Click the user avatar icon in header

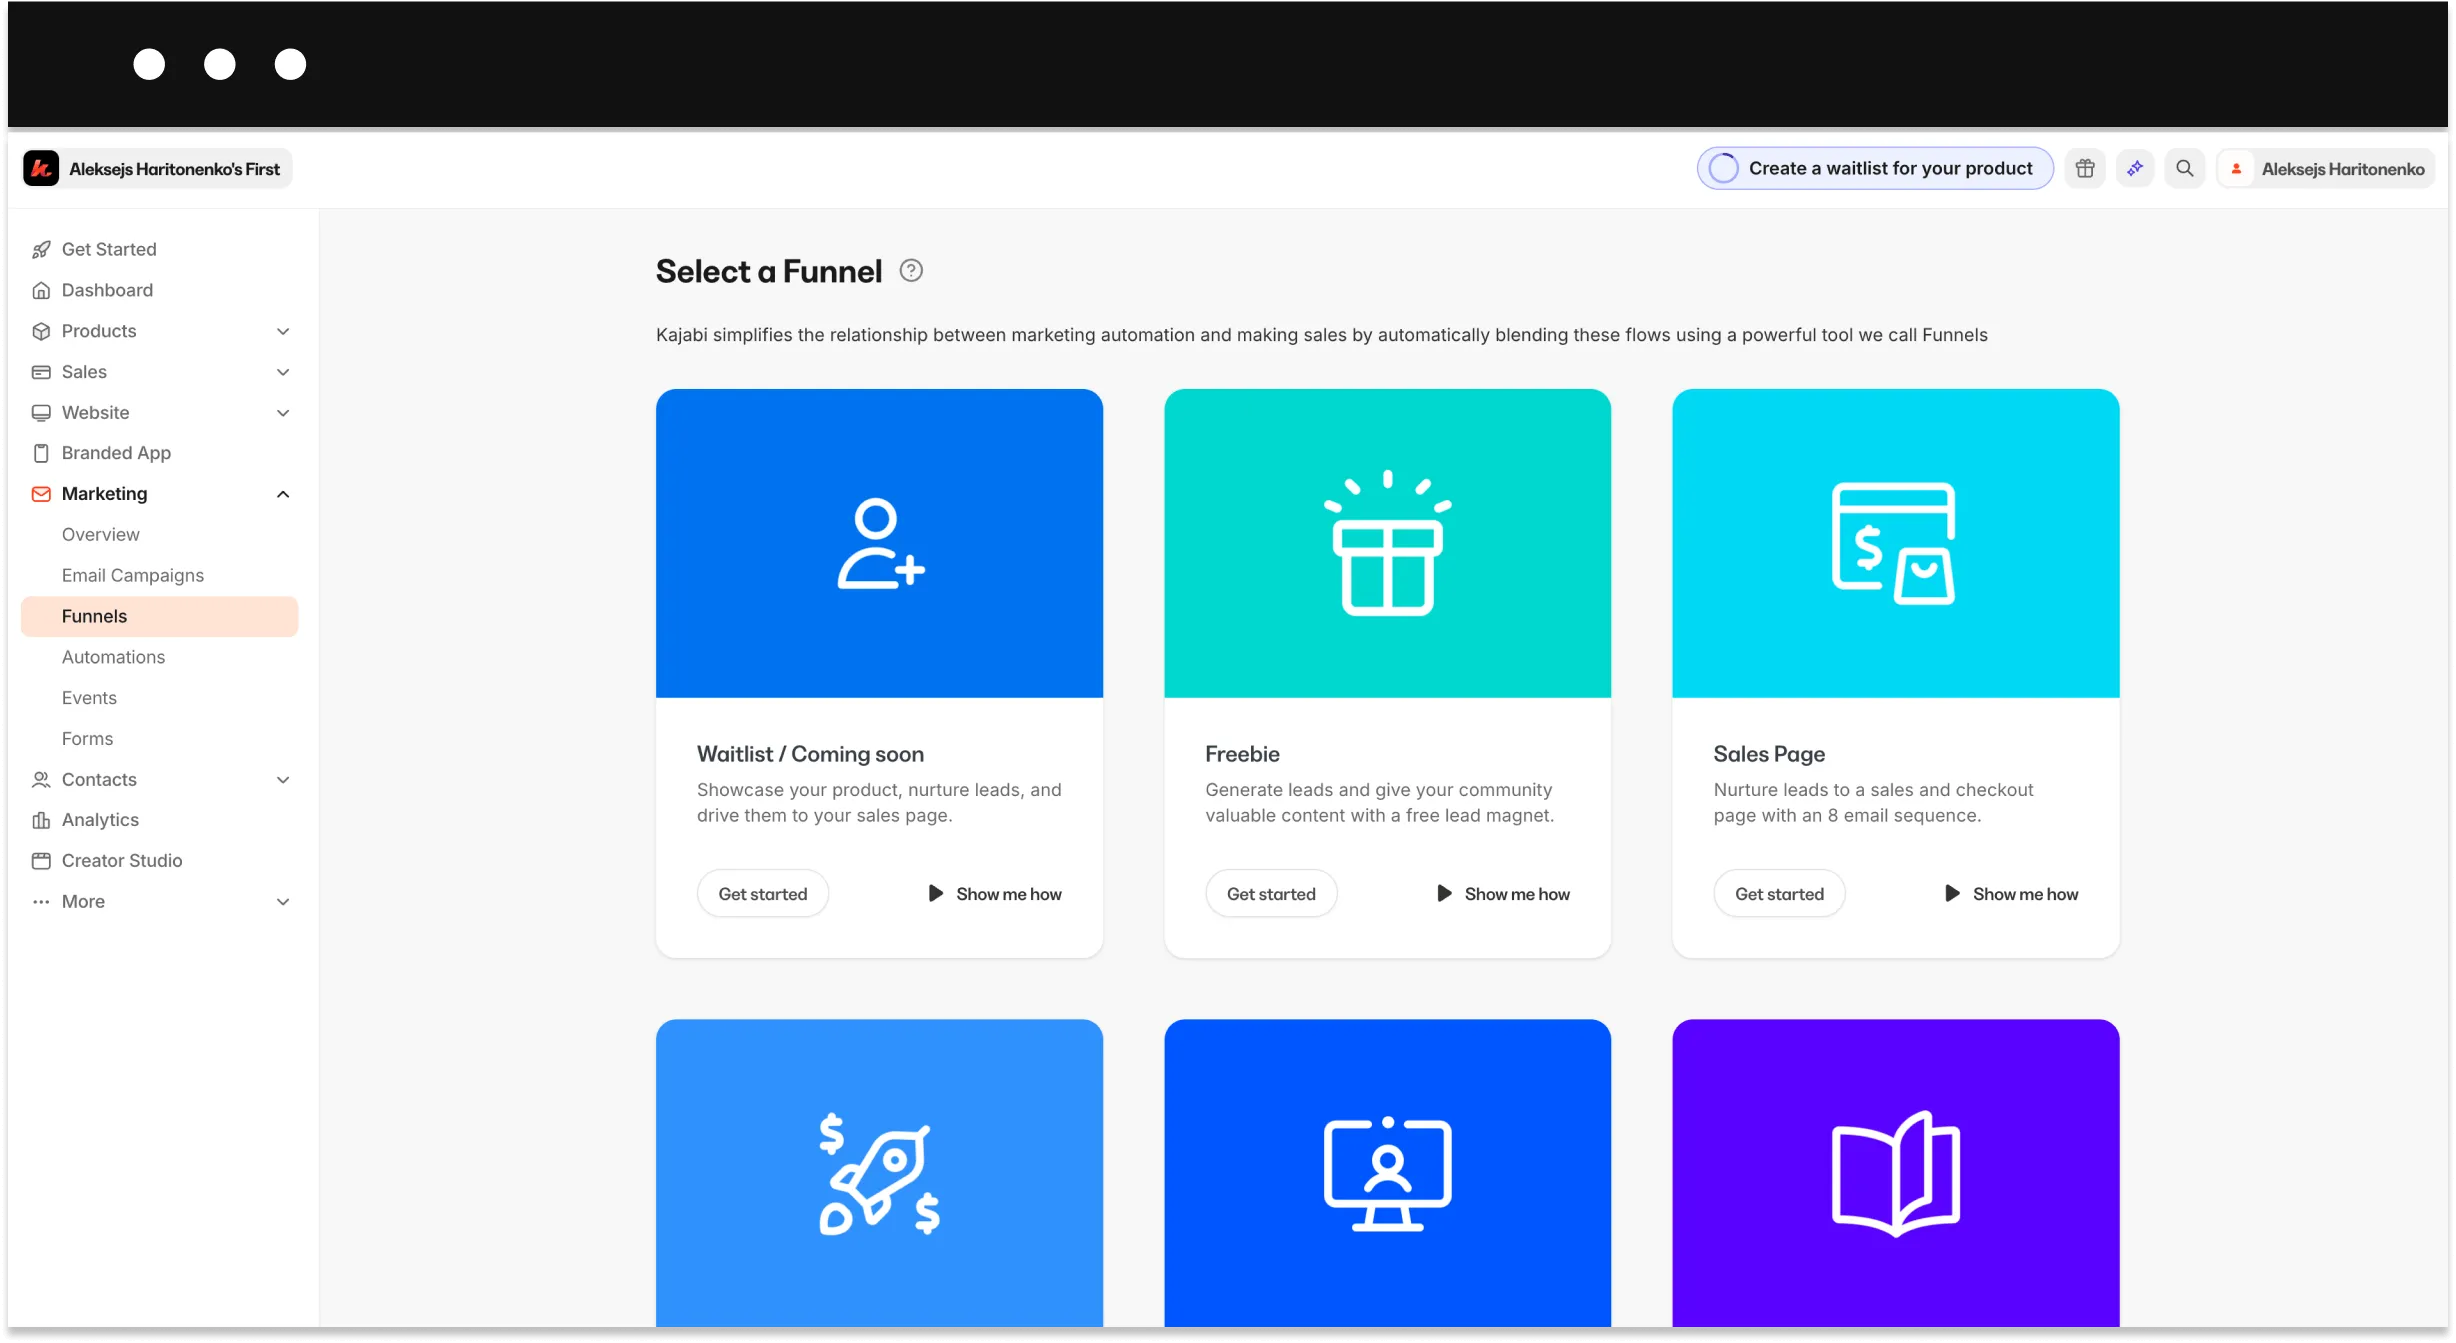2237,168
